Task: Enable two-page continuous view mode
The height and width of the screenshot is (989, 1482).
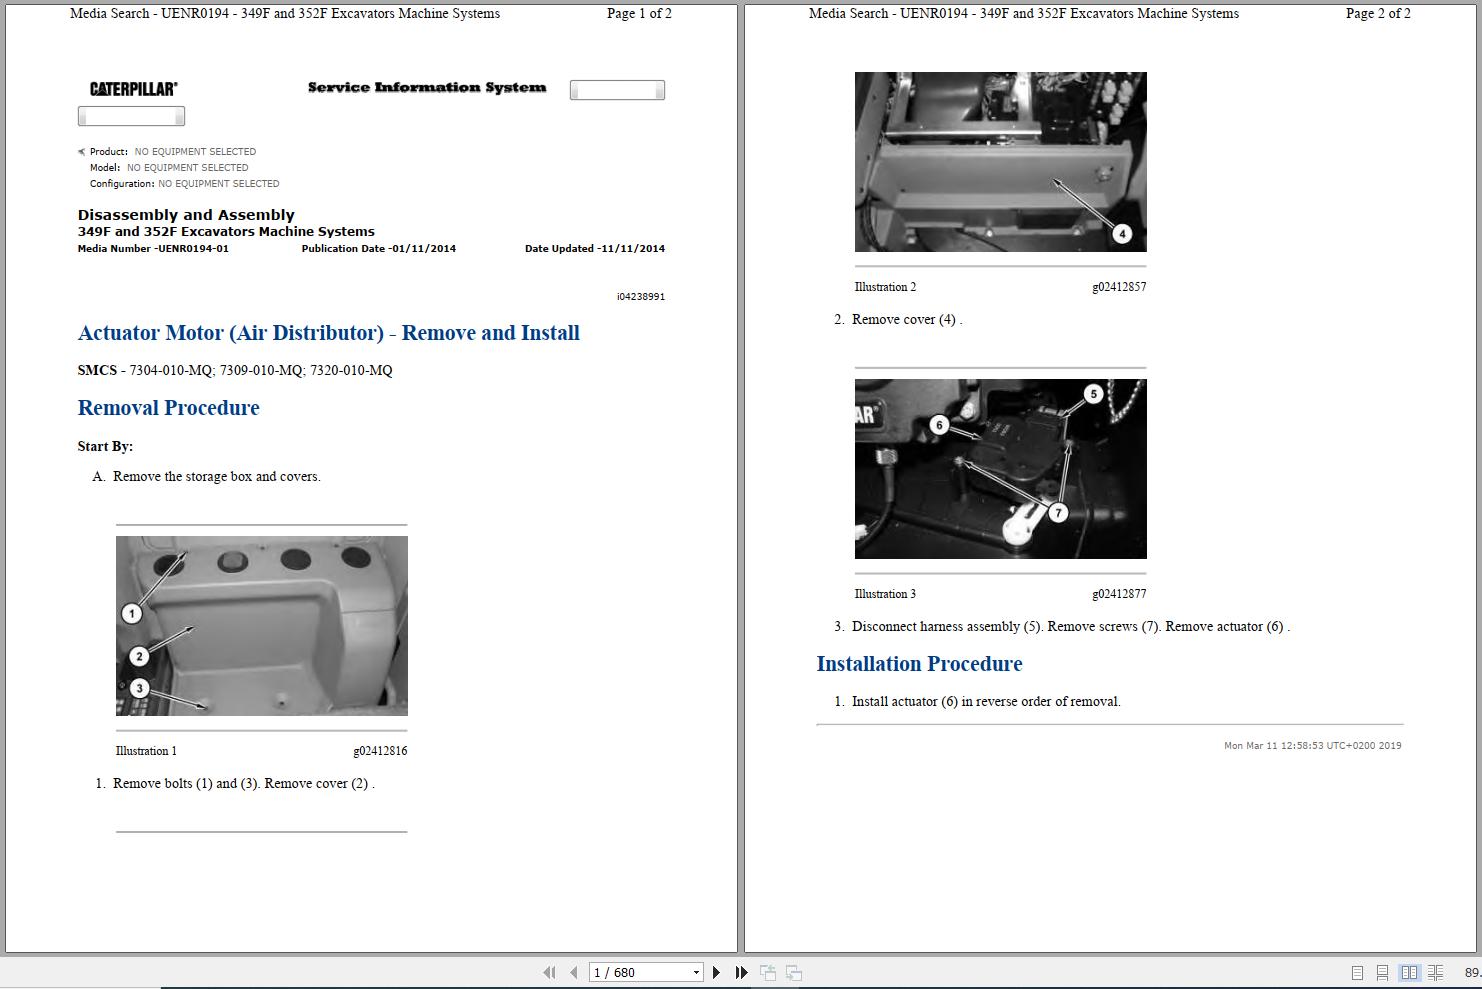Action: pos(1434,972)
